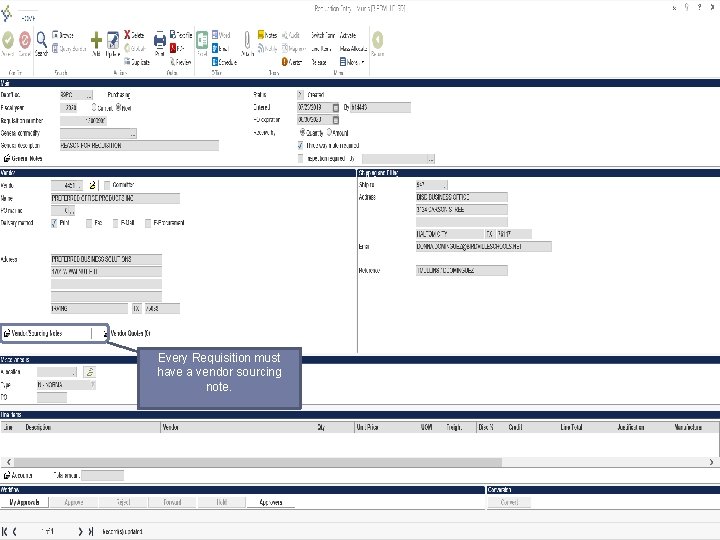Viewport: 720px width, 540px height.
Task: Click the Excel export icon
Action: tap(202, 40)
